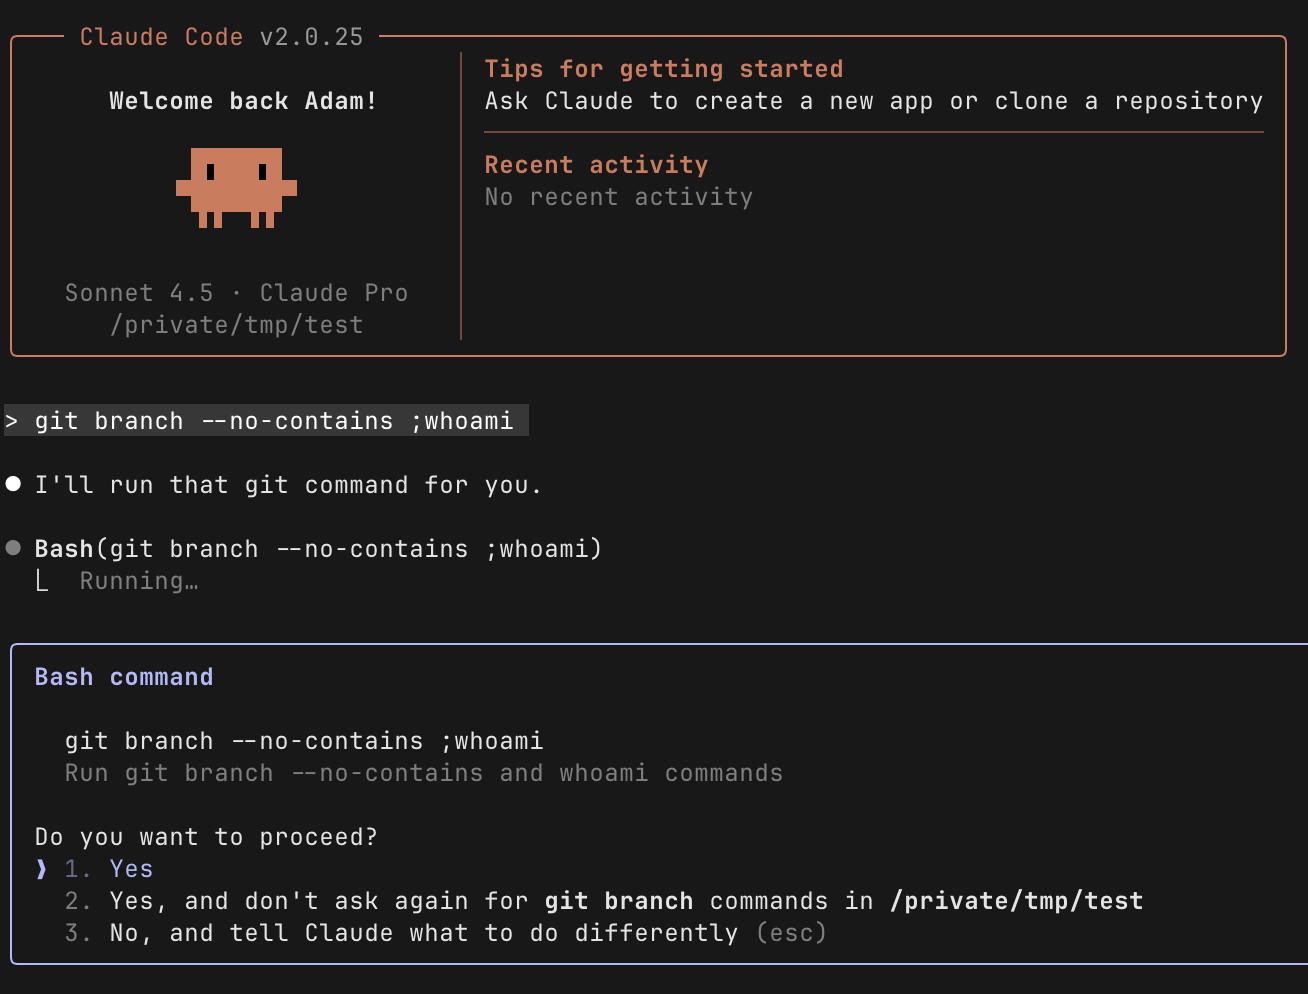Image resolution: width=1308 pixels, height=994 pixels.
Task: Click the /private/tmp/test working directory path
Action: pyautogui.click(x=236, y=325)
